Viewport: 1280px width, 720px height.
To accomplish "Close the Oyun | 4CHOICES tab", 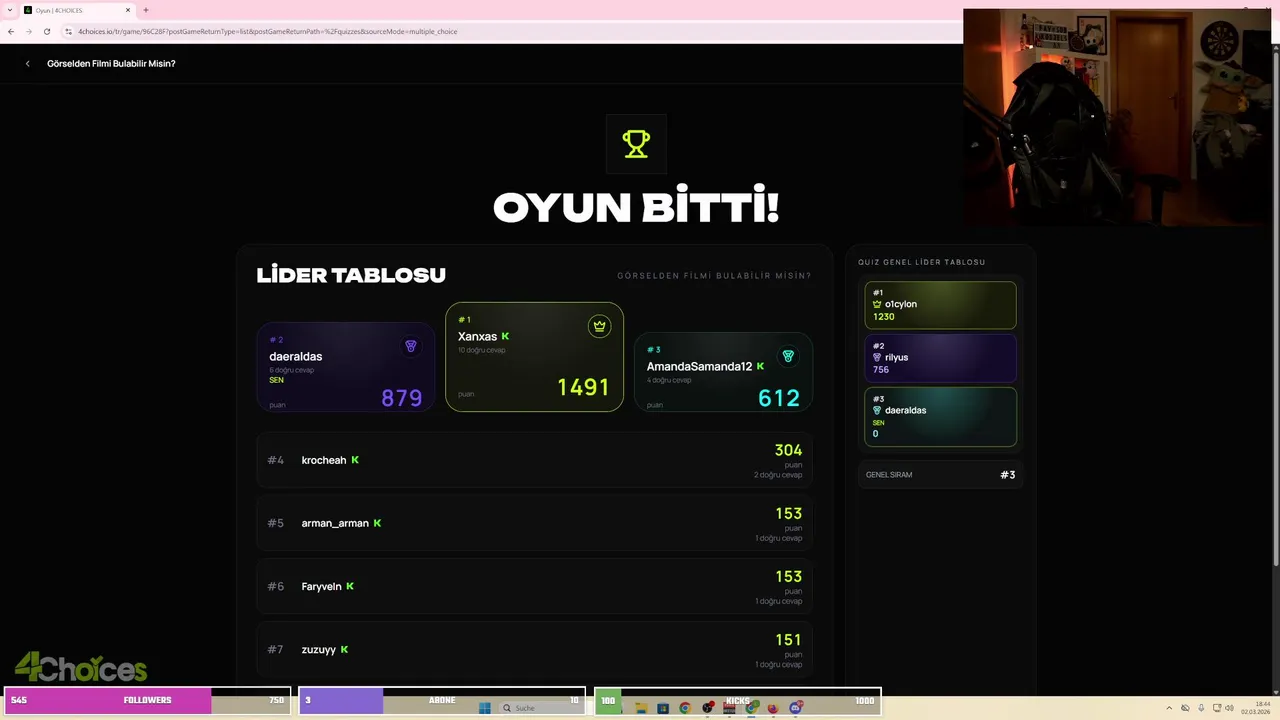I will tap(128, 10).
